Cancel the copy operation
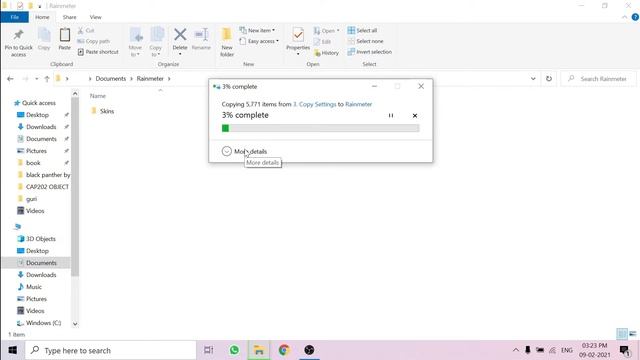640x360 pixels. [x=415, y=116]
